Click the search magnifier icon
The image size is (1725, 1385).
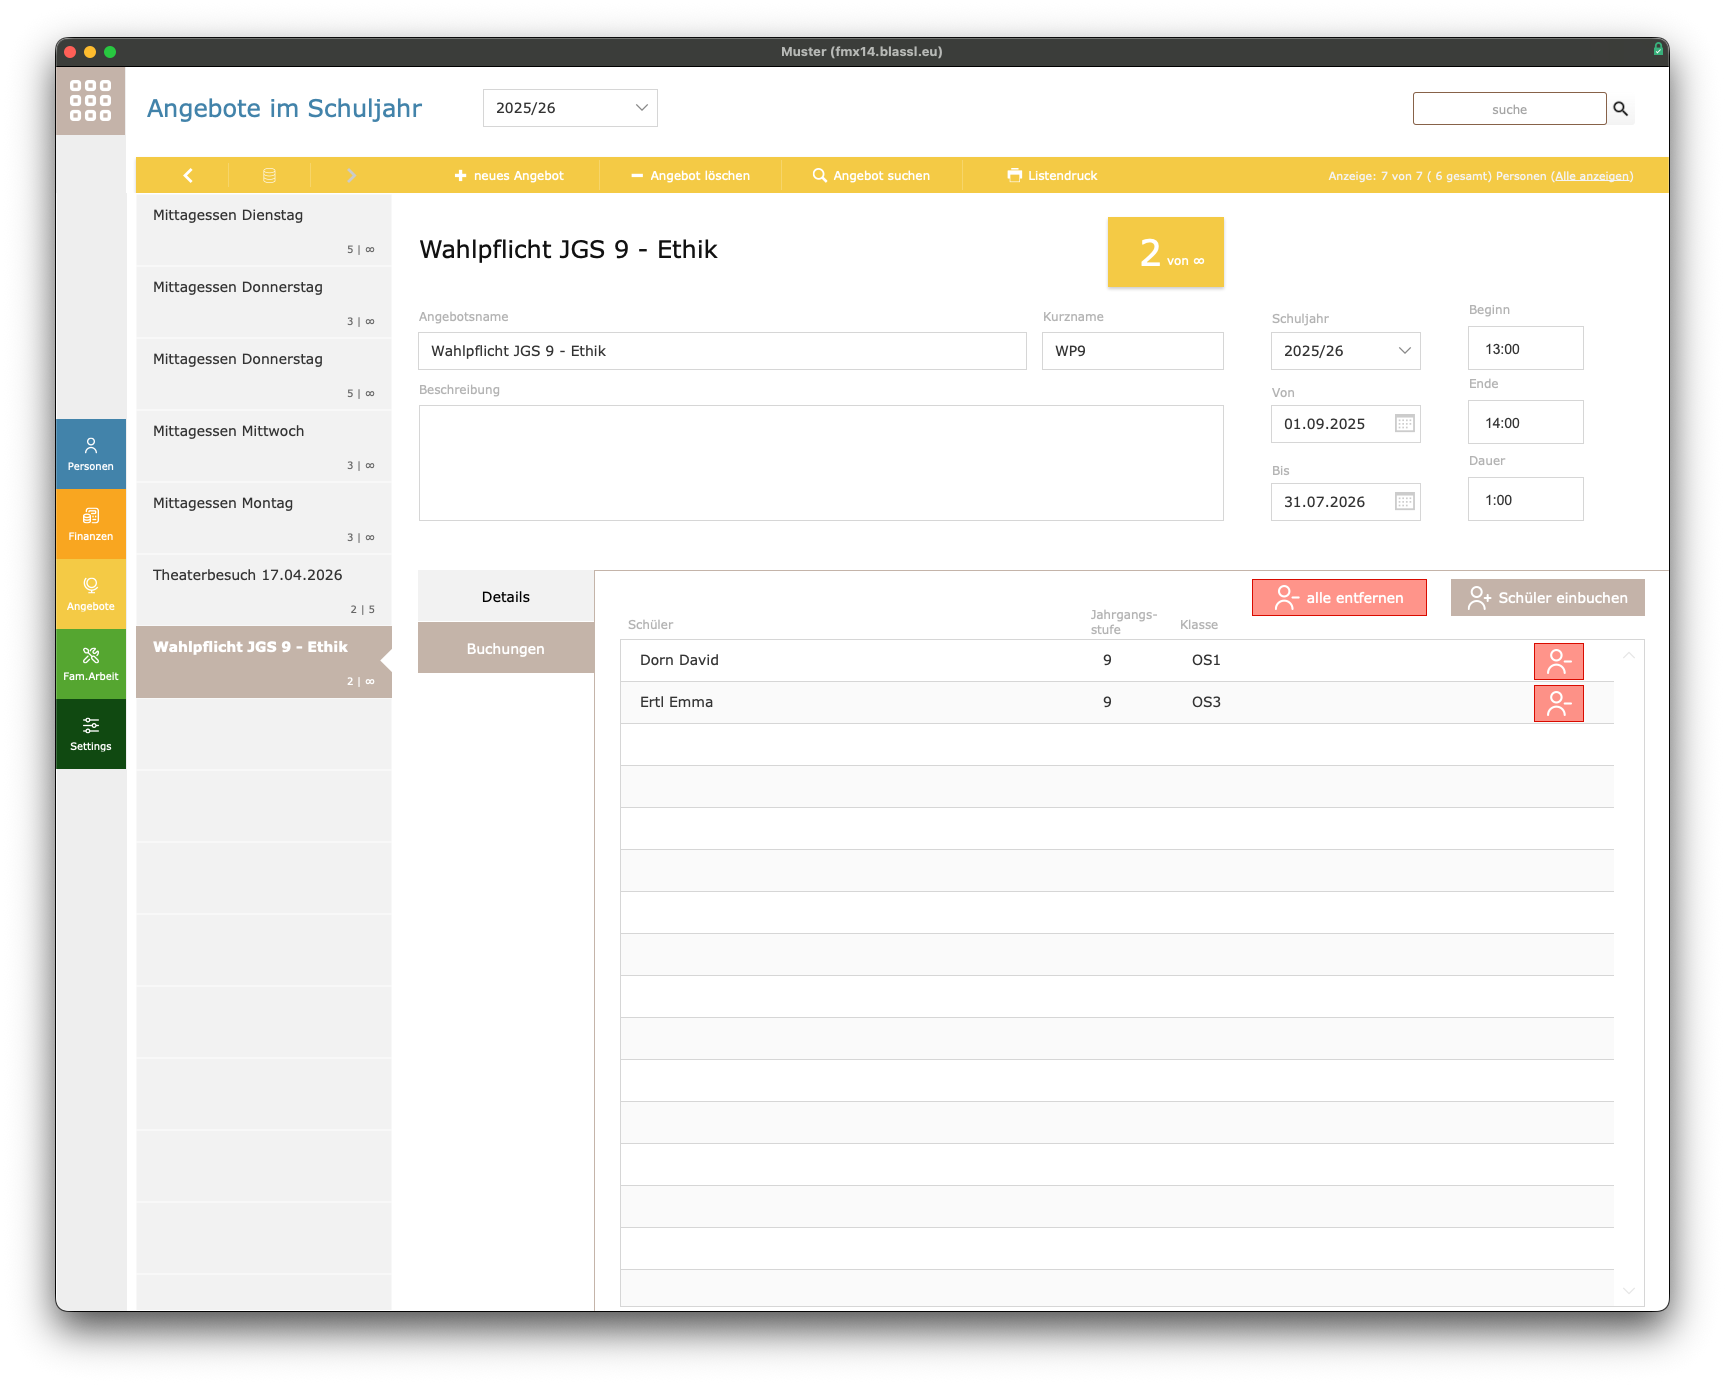[1620, 109]
